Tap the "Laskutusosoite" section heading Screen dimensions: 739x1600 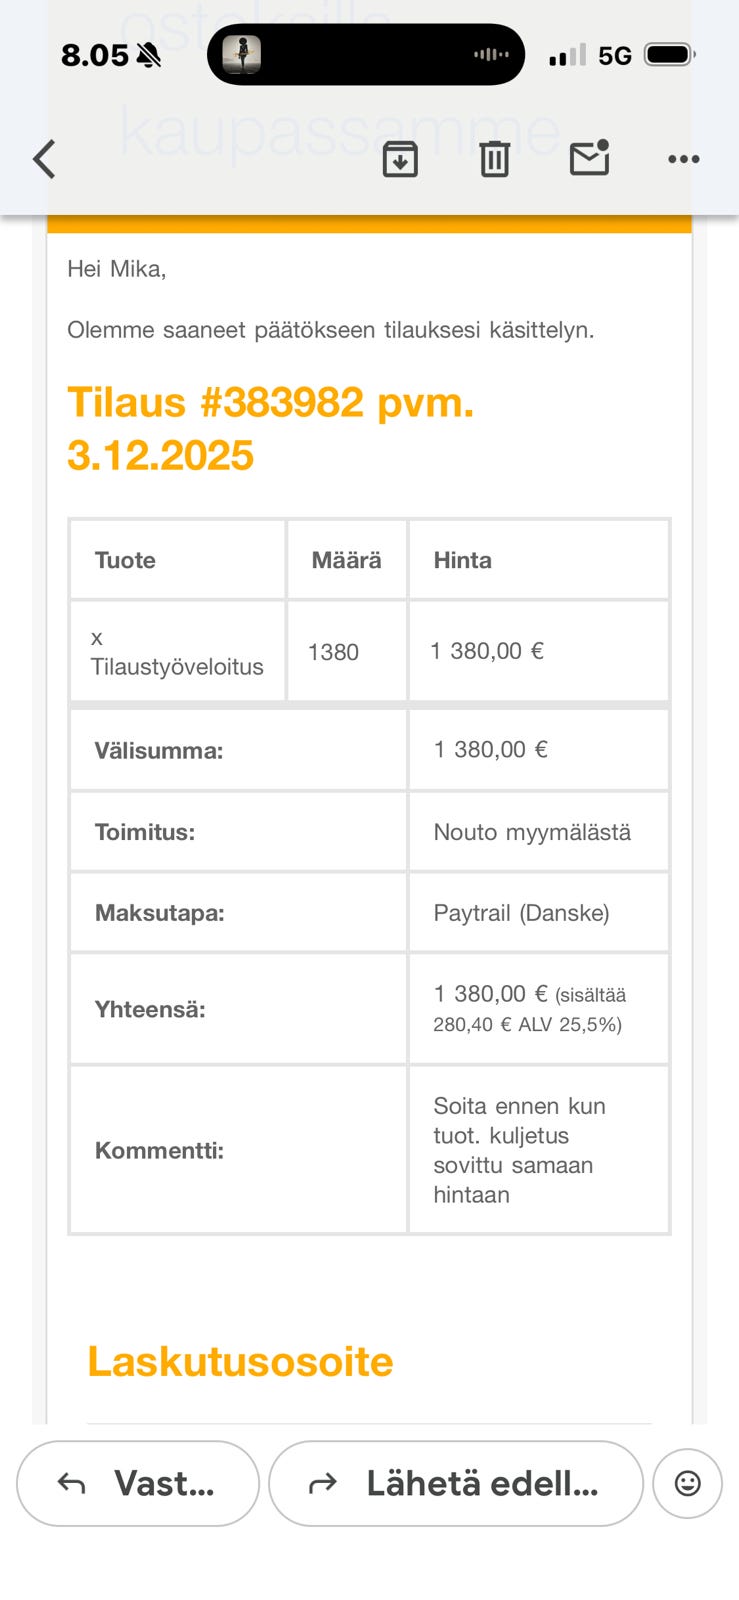coord(240,1361)
